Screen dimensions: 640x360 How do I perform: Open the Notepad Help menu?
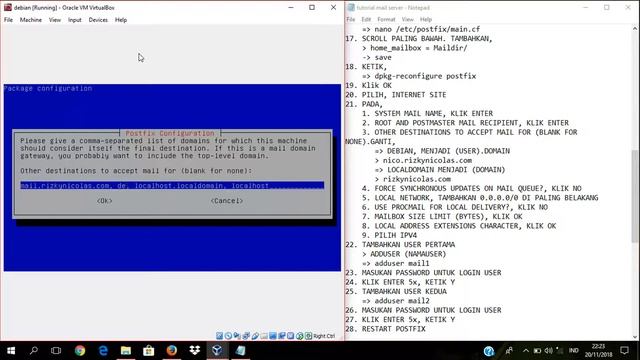click(426, 19)
